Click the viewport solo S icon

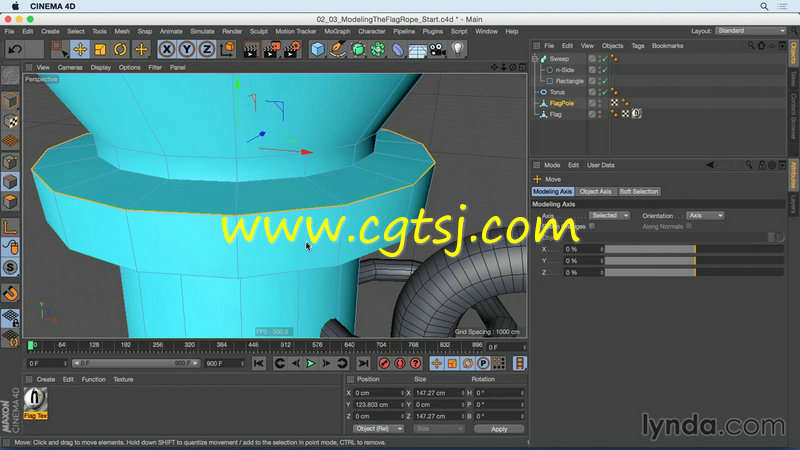pos(10,267)
